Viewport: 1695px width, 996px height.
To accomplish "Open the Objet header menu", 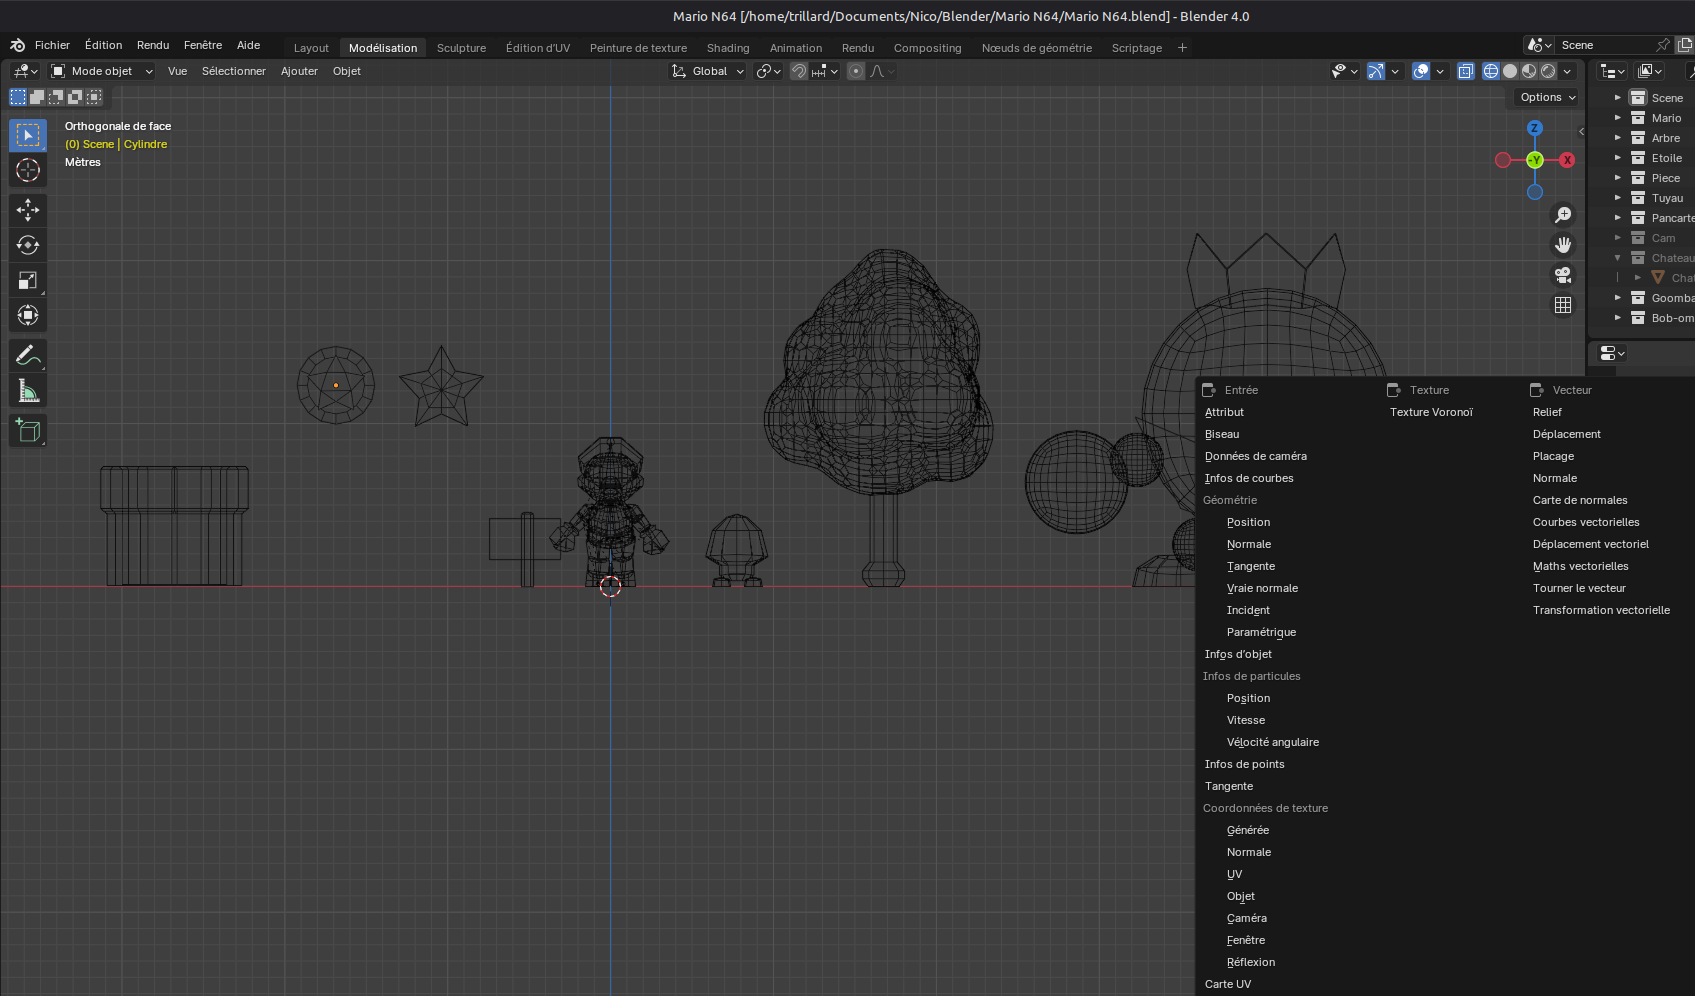I will 347,71.
